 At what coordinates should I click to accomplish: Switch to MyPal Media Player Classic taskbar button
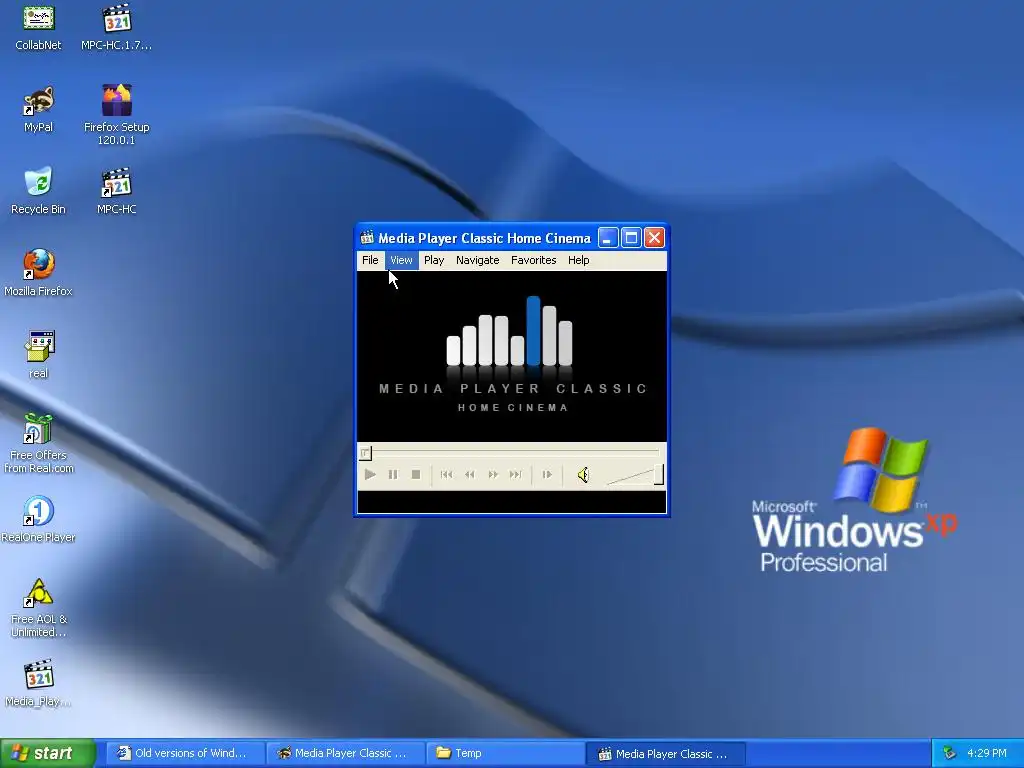(345, 753)
